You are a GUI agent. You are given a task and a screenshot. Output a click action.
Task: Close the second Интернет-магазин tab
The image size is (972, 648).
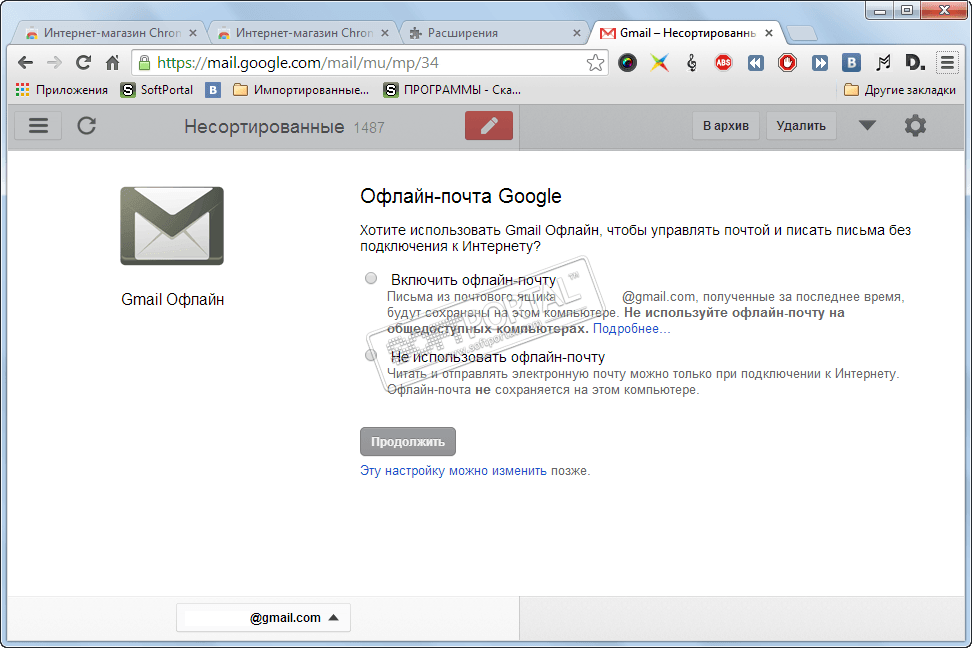pos(384,33)
